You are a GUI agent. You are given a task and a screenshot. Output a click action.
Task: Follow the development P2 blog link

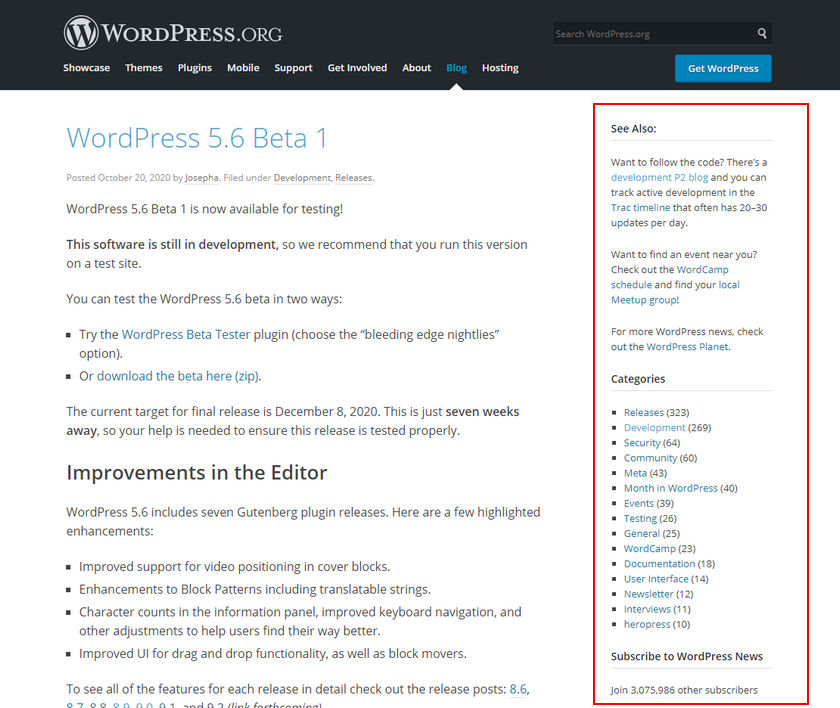pyautogui.click(x=659, y=177)
